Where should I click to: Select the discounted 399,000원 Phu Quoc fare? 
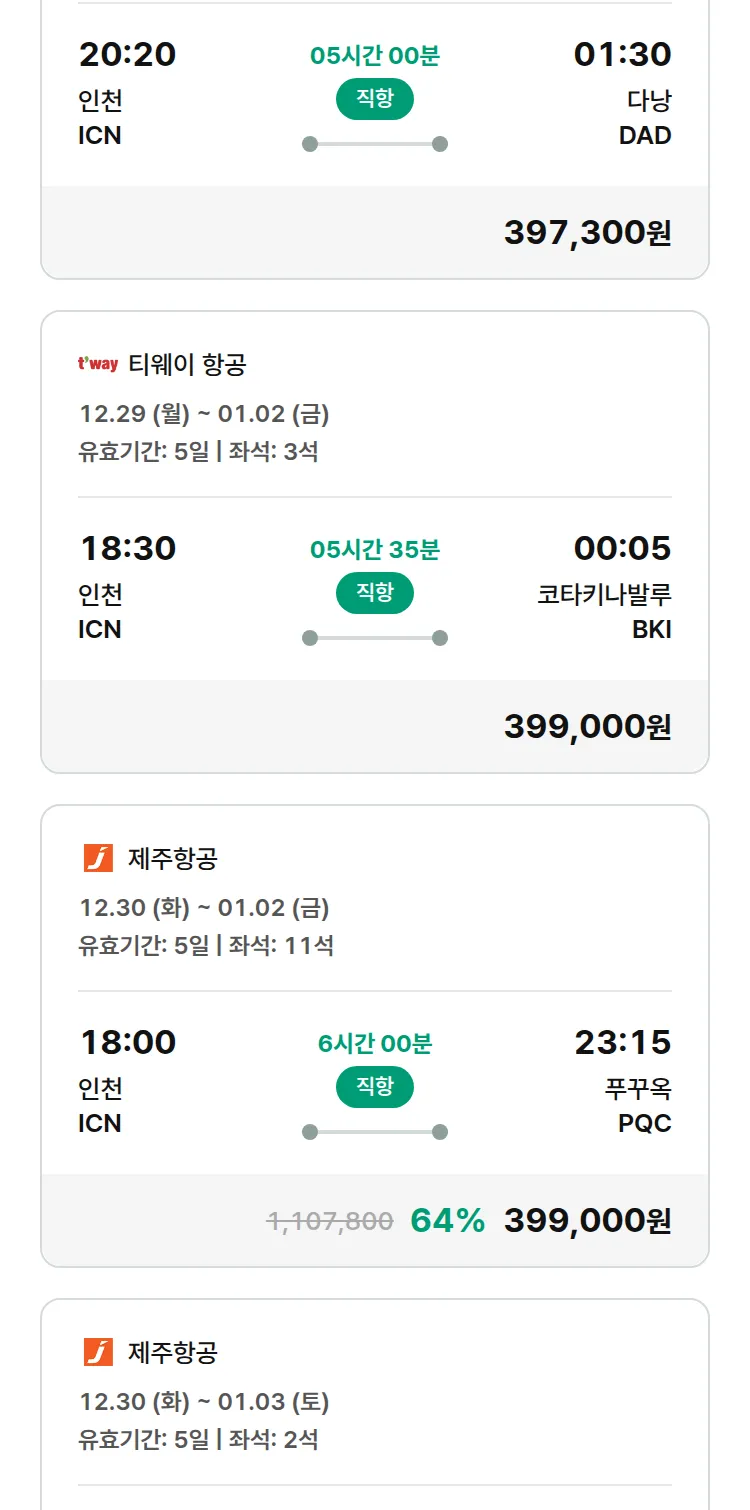tap(587, 1220)
